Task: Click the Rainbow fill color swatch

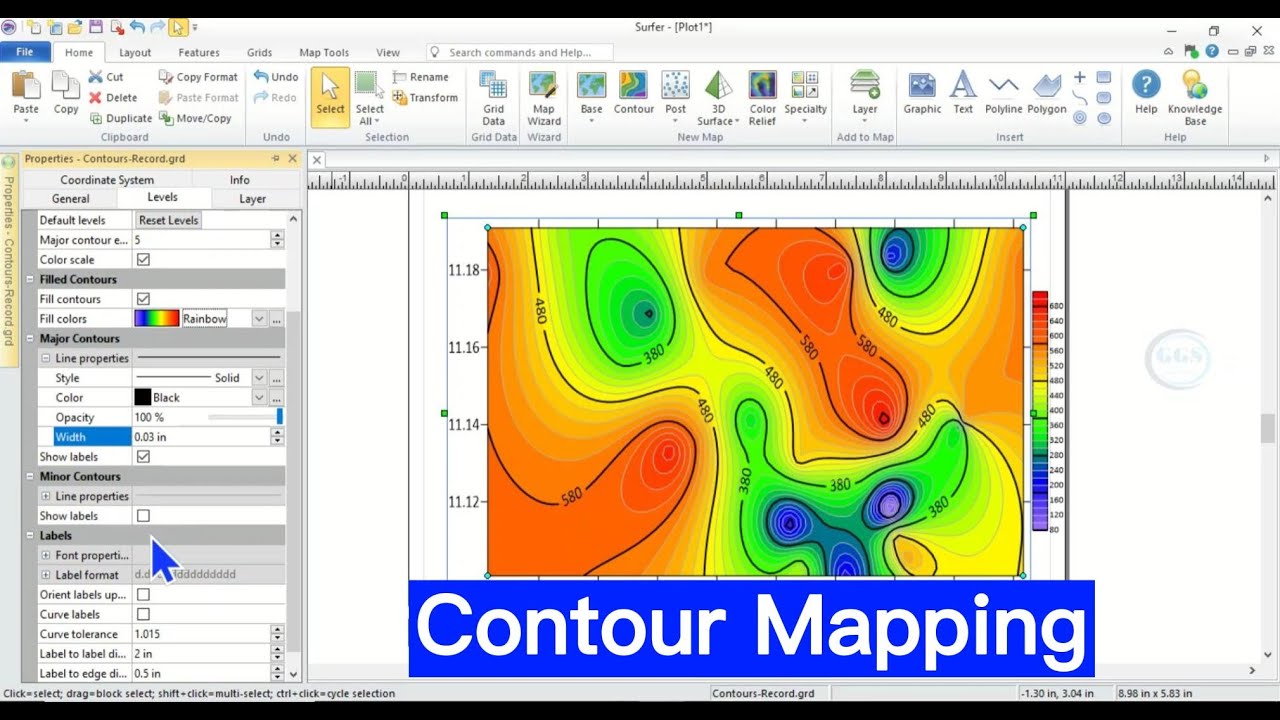Action: [x=157, y=319]
